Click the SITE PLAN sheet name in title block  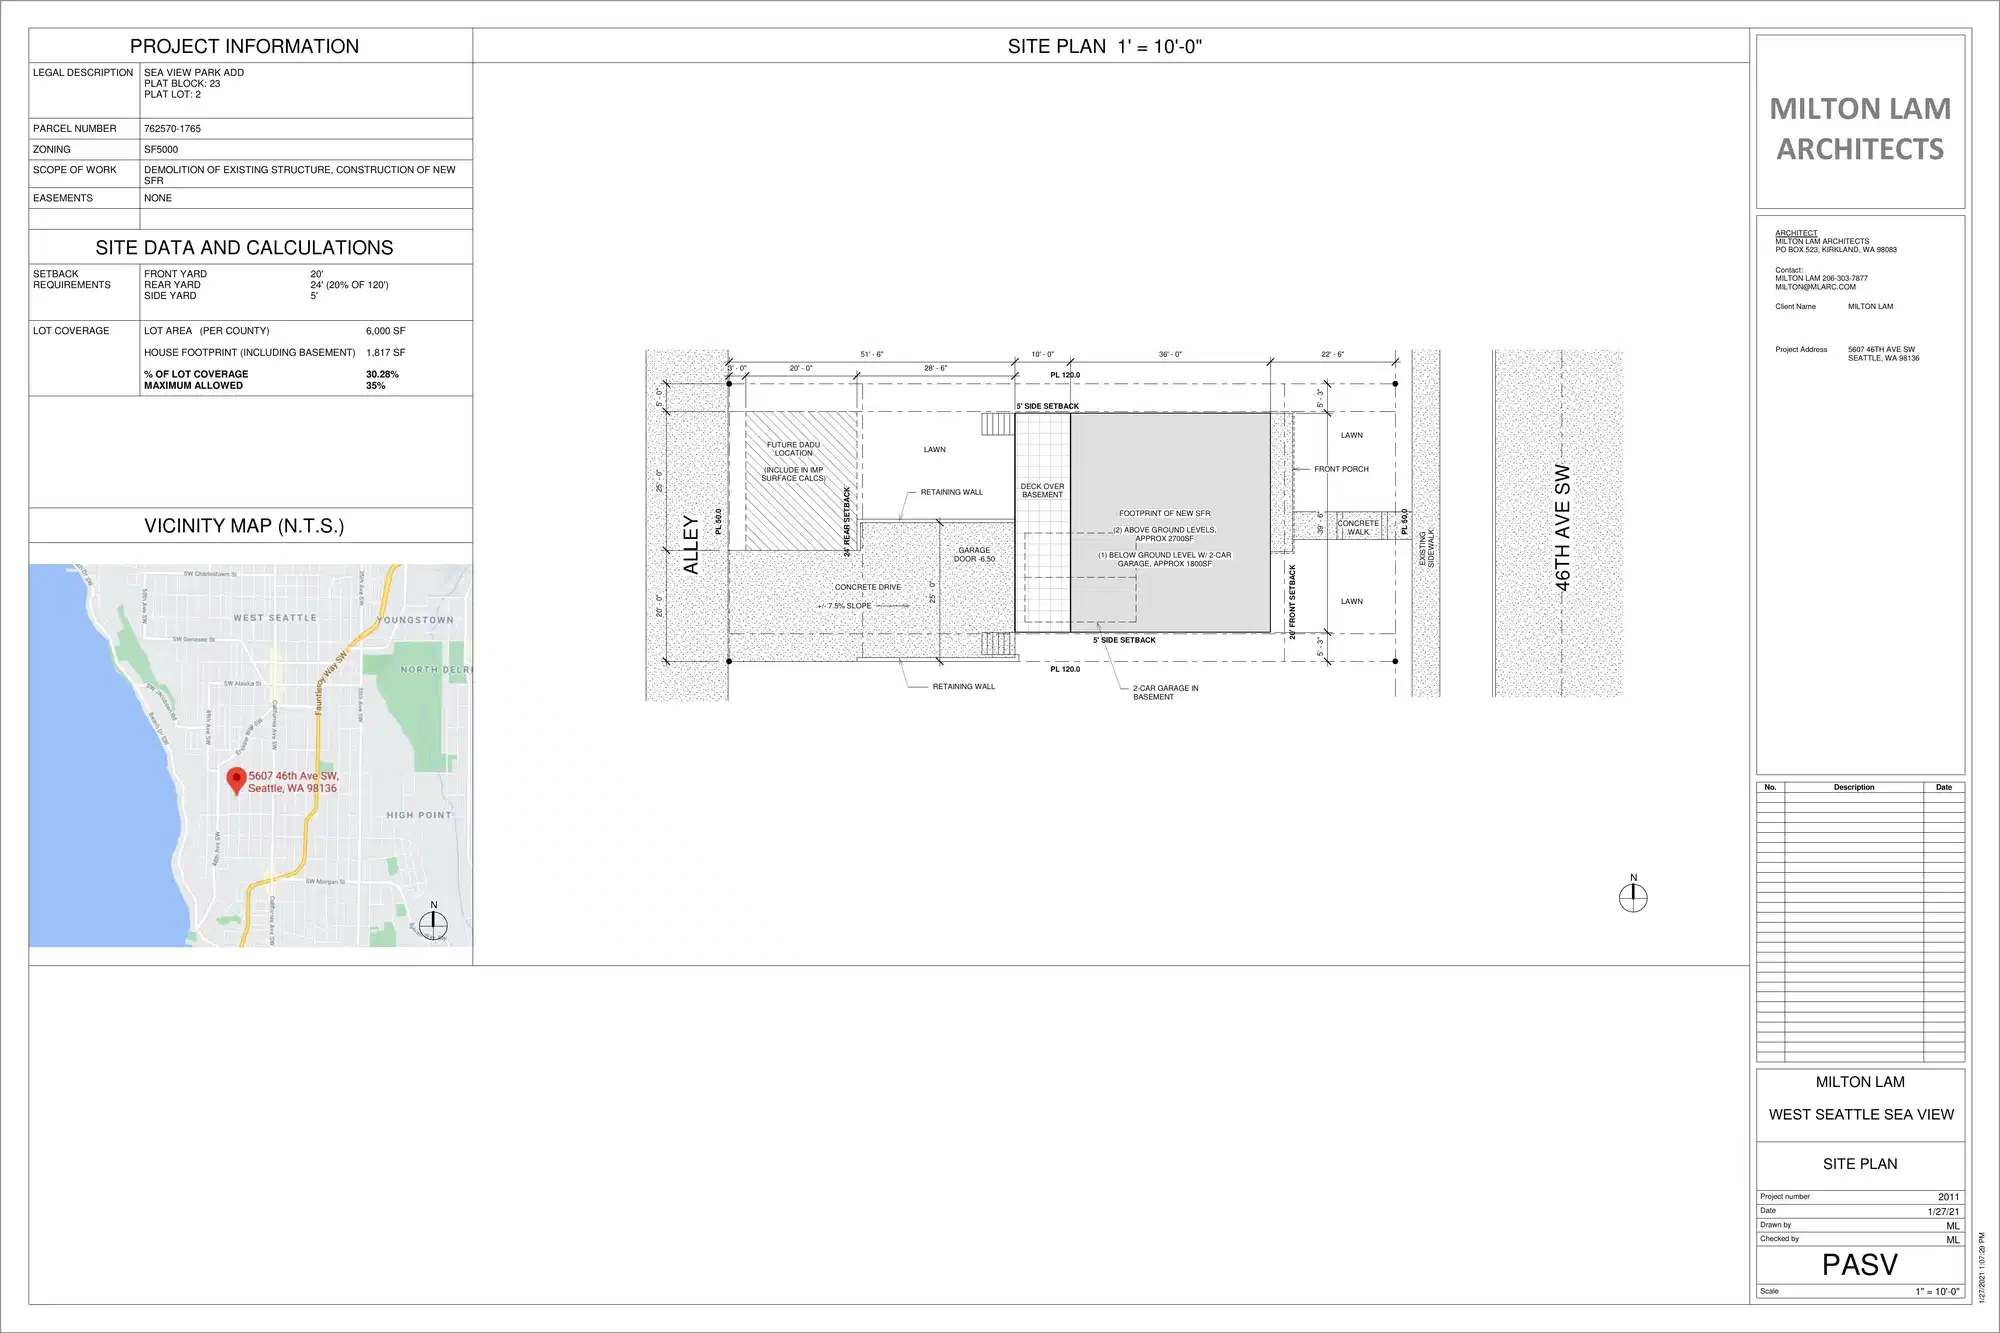click(x=1860, y=1164)
